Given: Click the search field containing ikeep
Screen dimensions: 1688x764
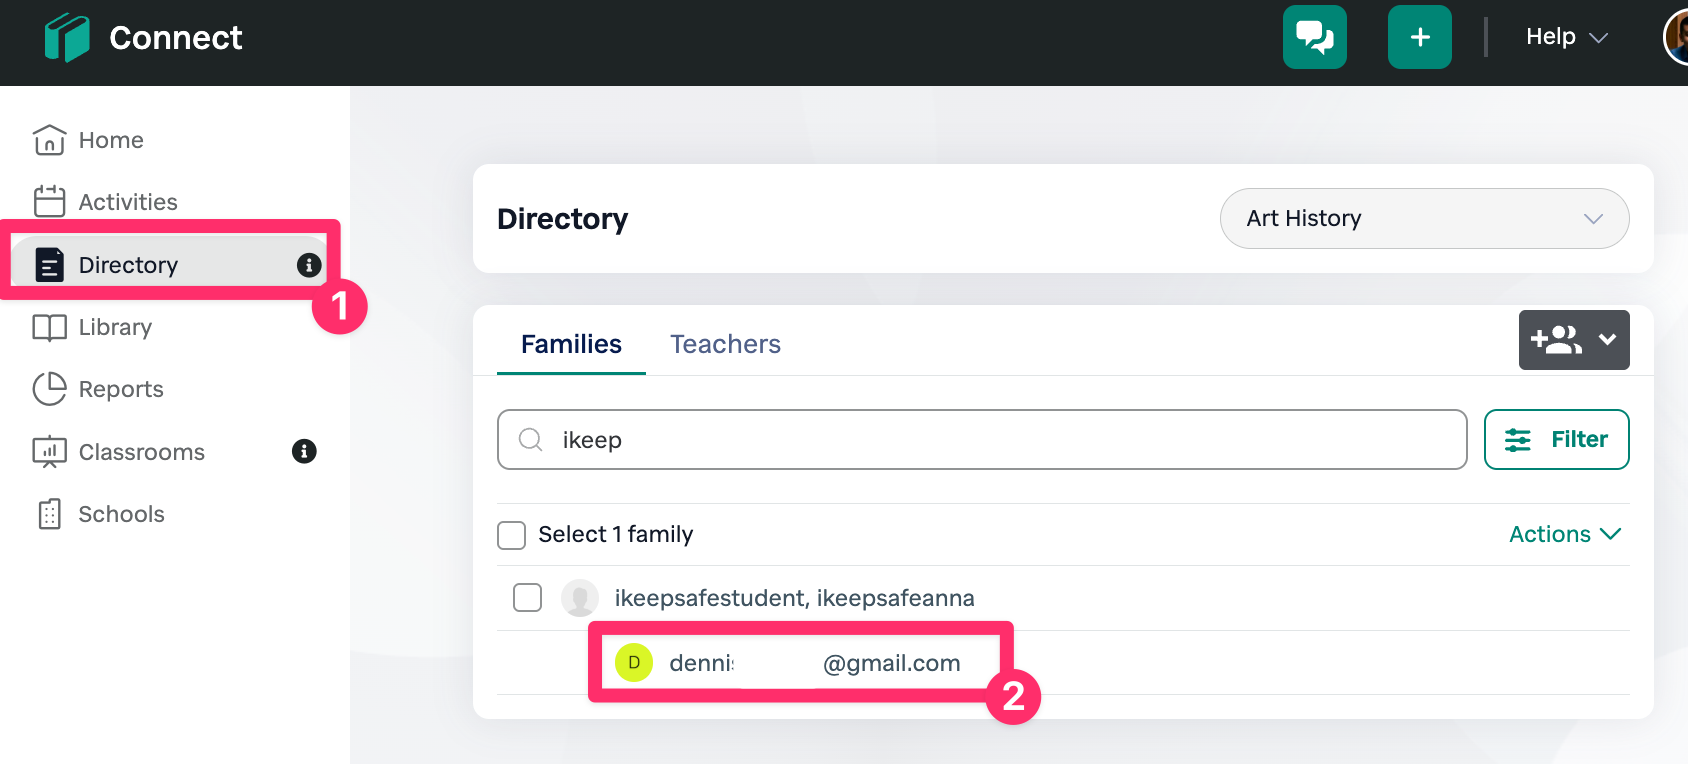Looking at the screenshot, I should pos(981,439).
